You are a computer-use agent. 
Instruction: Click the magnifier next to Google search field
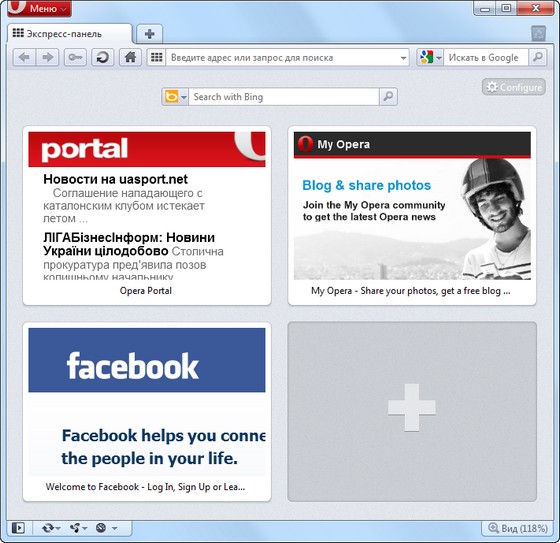pyautogui.click(x=538, y=58)
